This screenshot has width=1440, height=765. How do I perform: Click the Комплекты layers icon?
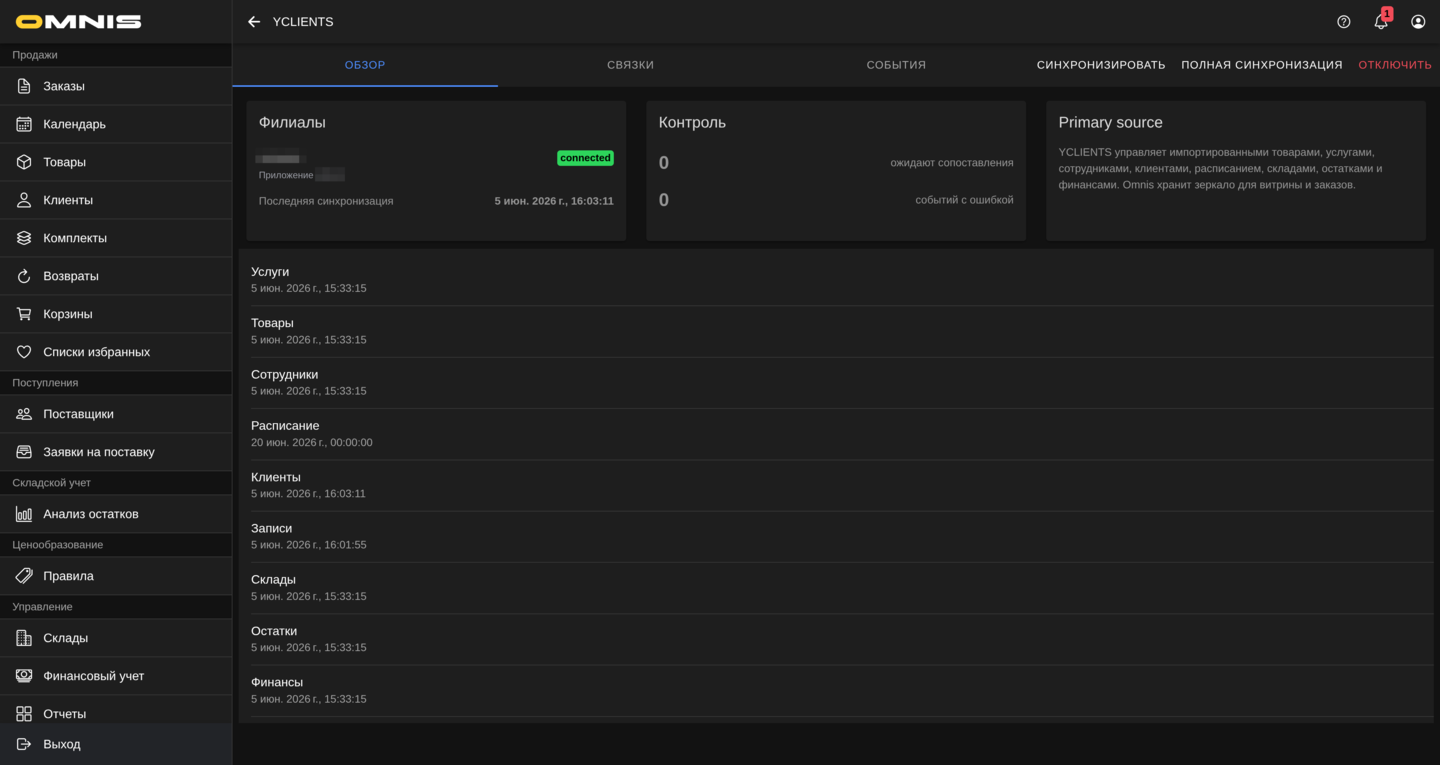[x=24, y=238]
